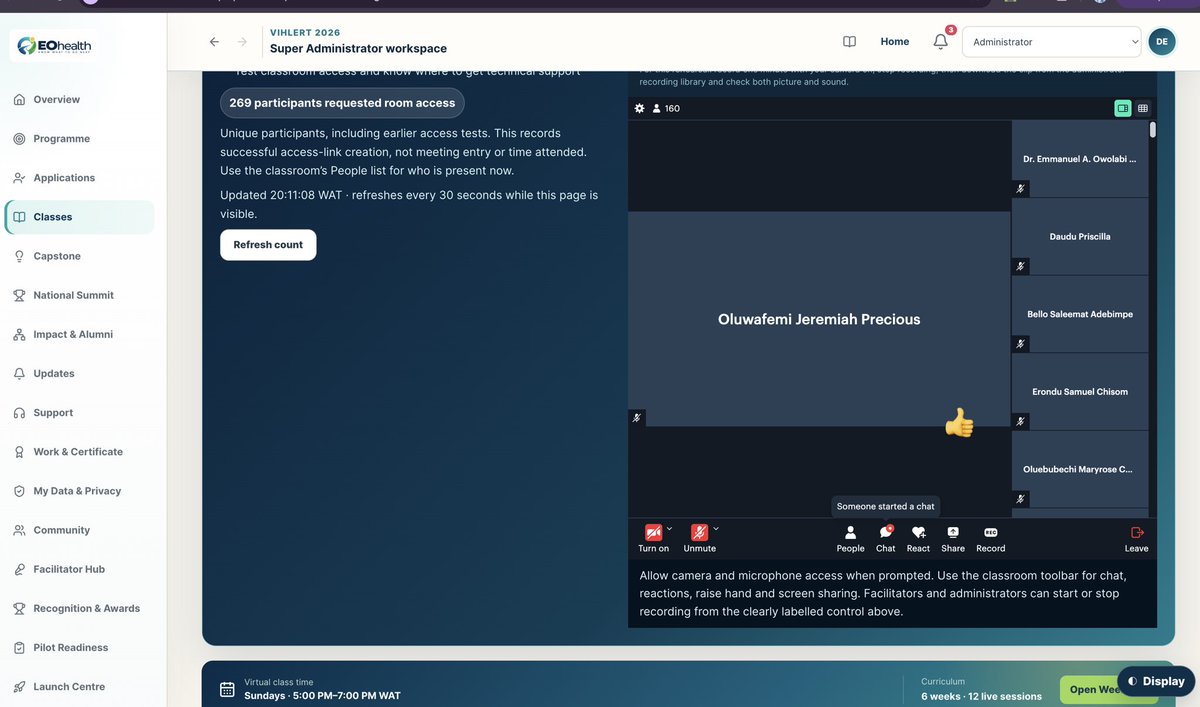The image size is (1200, 707).
Task: Select Daudu Priscilla participant tile
Action: (x=1080, y=236)
